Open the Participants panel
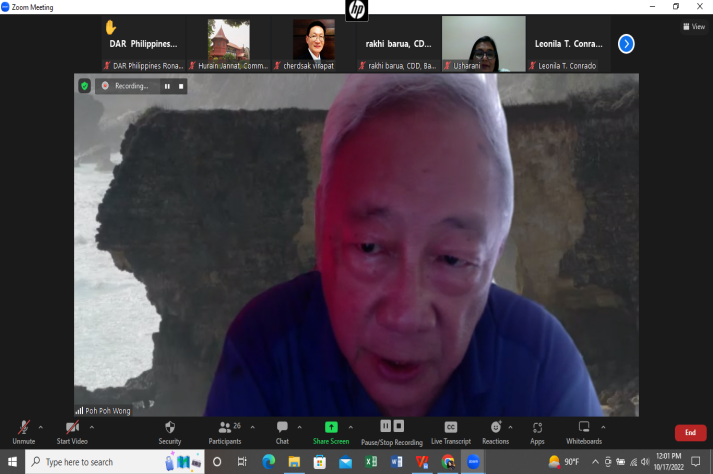The width and height of the screenshot is (713, 474). 224,428
